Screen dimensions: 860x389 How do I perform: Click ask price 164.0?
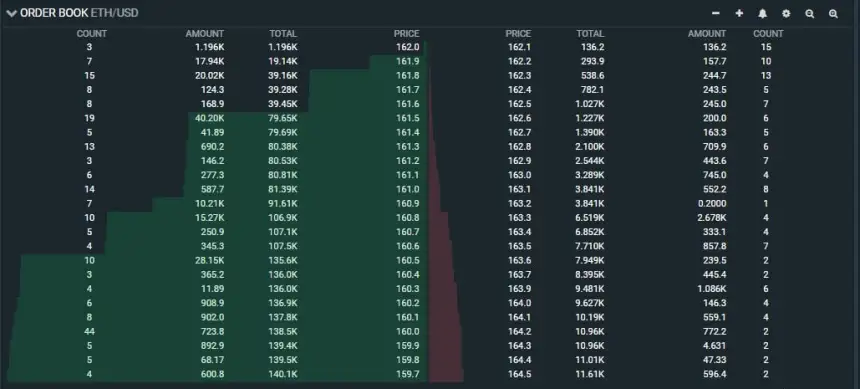(519, 303)
